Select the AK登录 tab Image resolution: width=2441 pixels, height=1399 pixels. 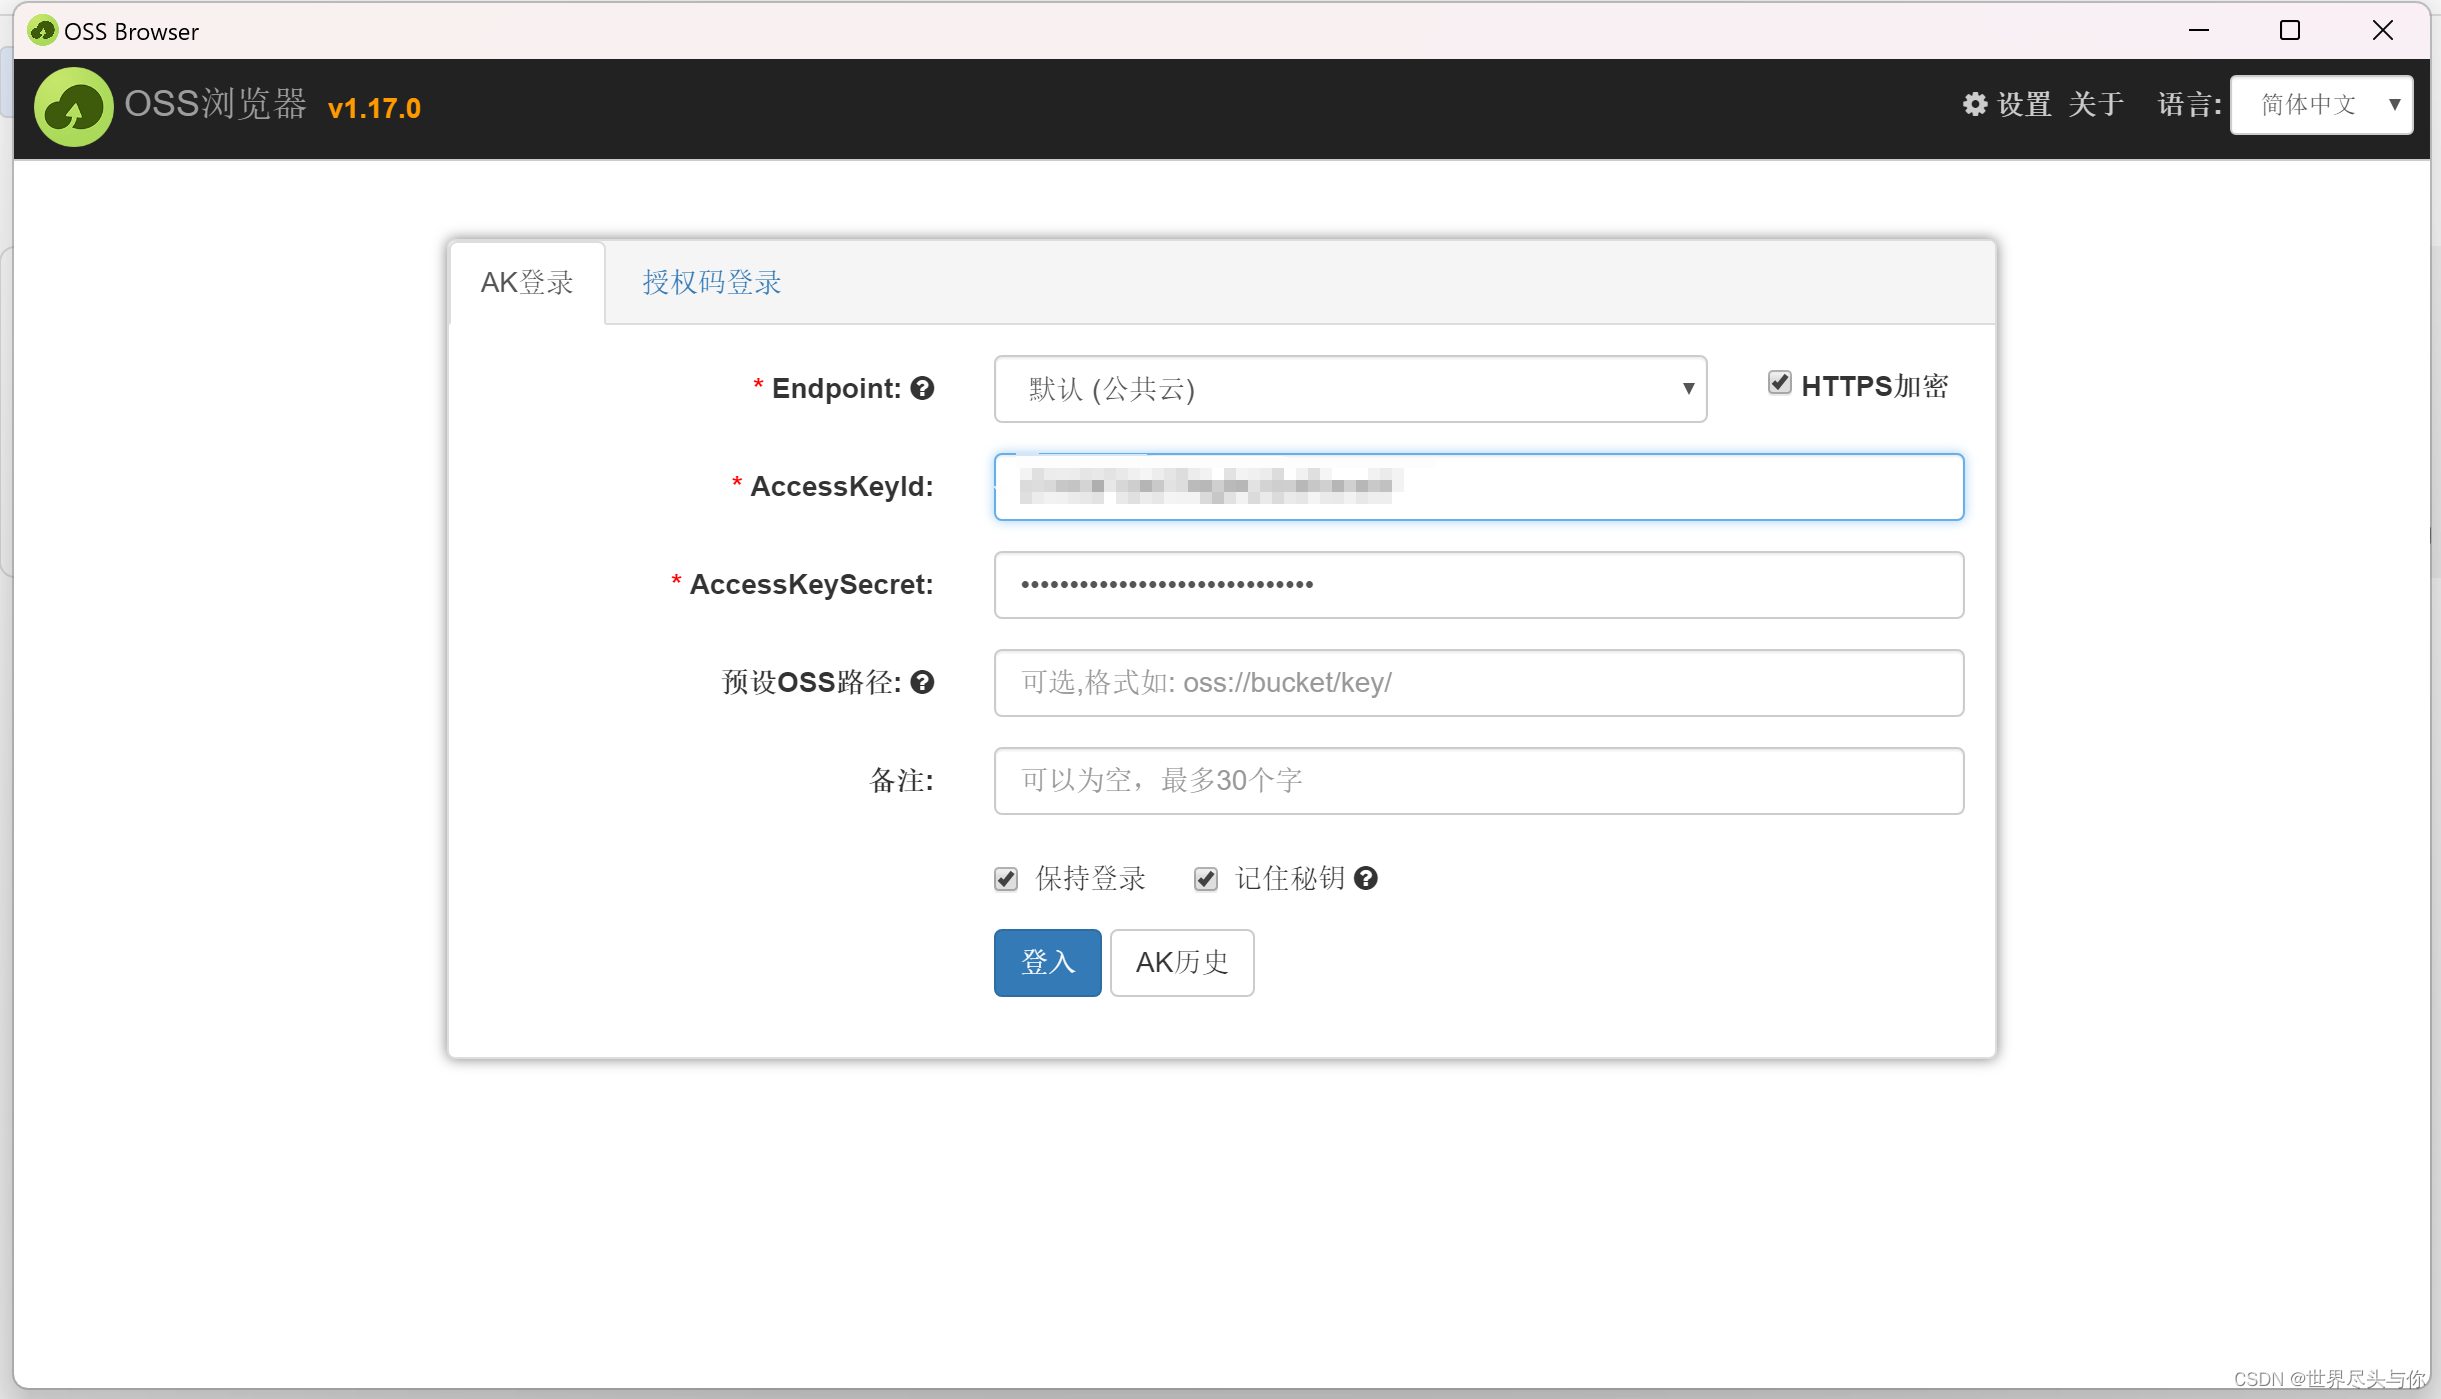pos(527,282)
